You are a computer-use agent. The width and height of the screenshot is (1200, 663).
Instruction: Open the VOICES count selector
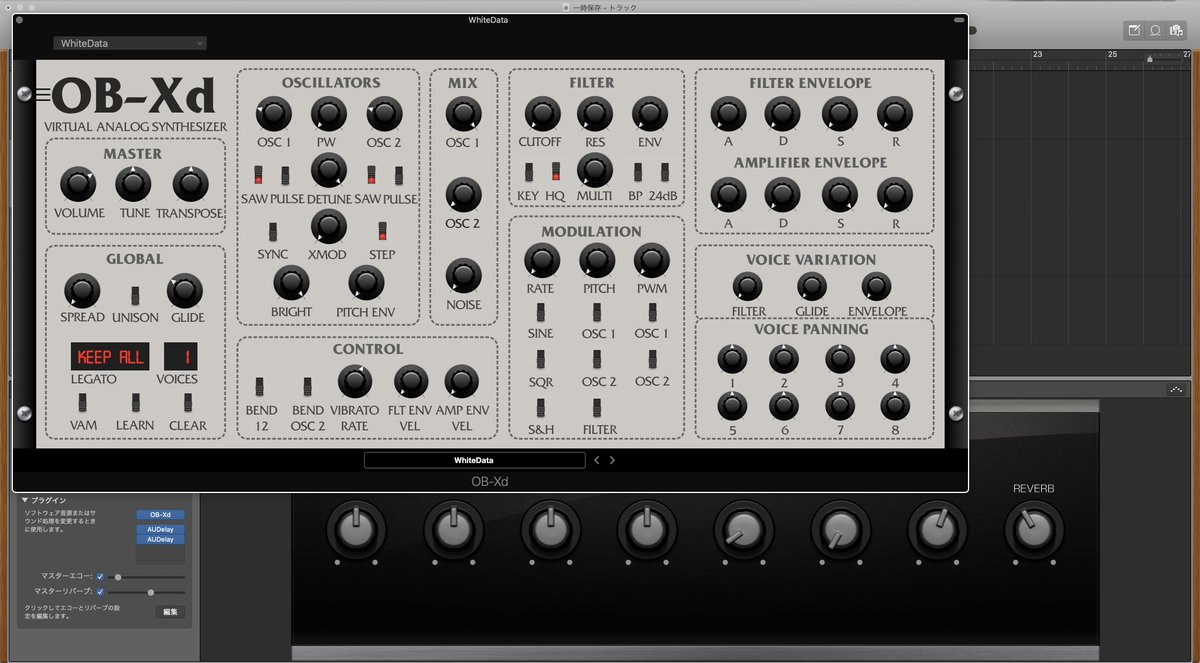point(181,356)
